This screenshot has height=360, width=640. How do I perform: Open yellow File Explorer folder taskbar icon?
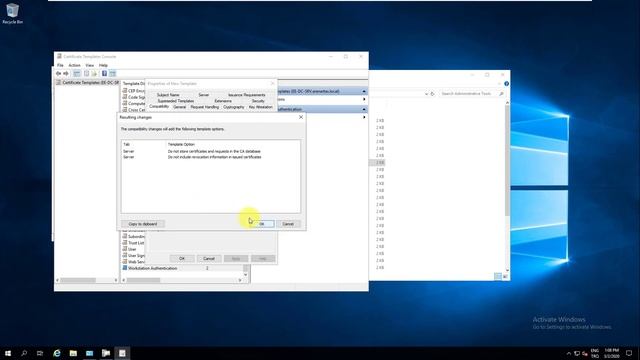click(73, 353)
